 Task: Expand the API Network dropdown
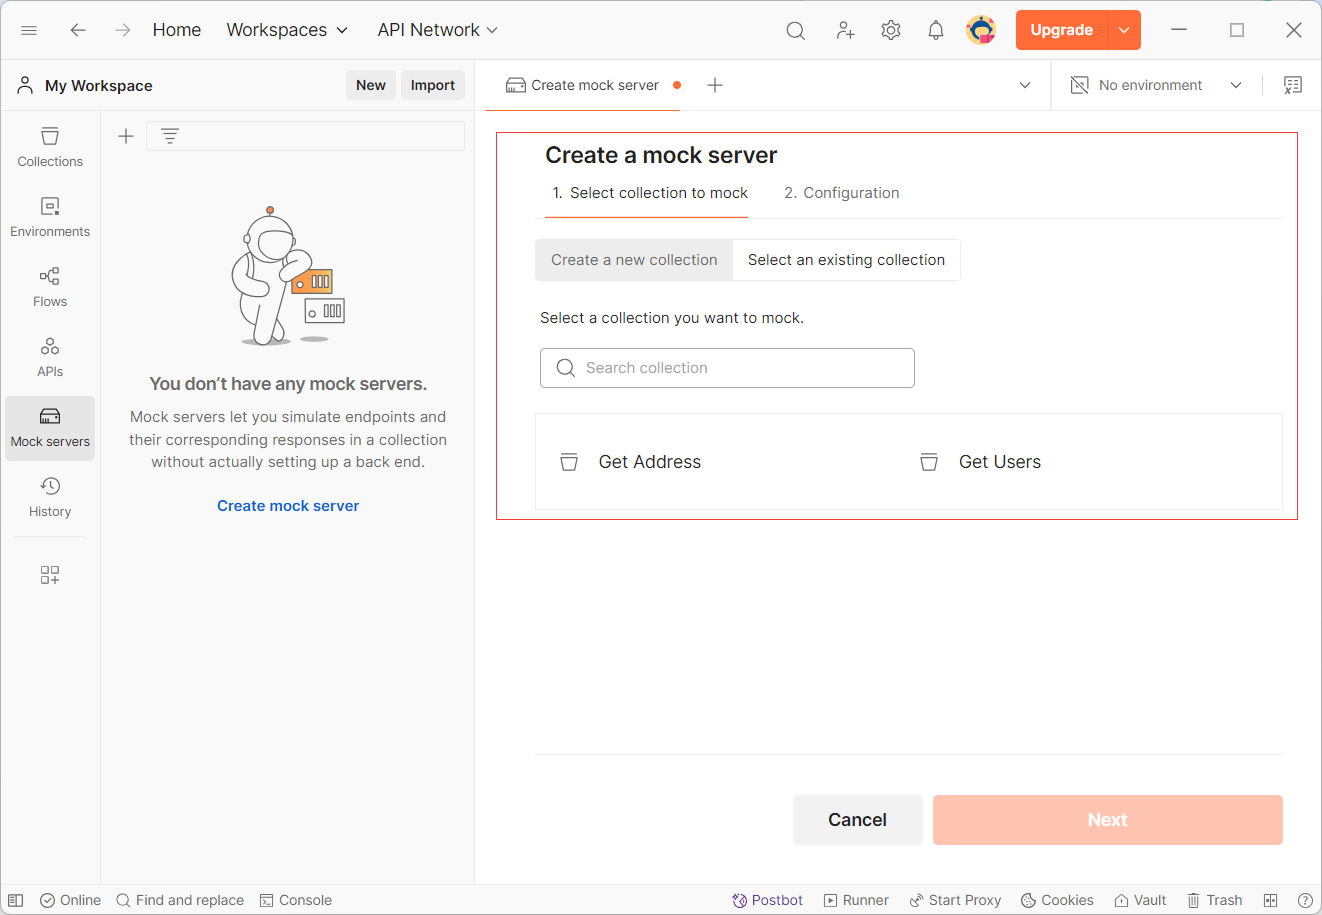pos(437,30)
